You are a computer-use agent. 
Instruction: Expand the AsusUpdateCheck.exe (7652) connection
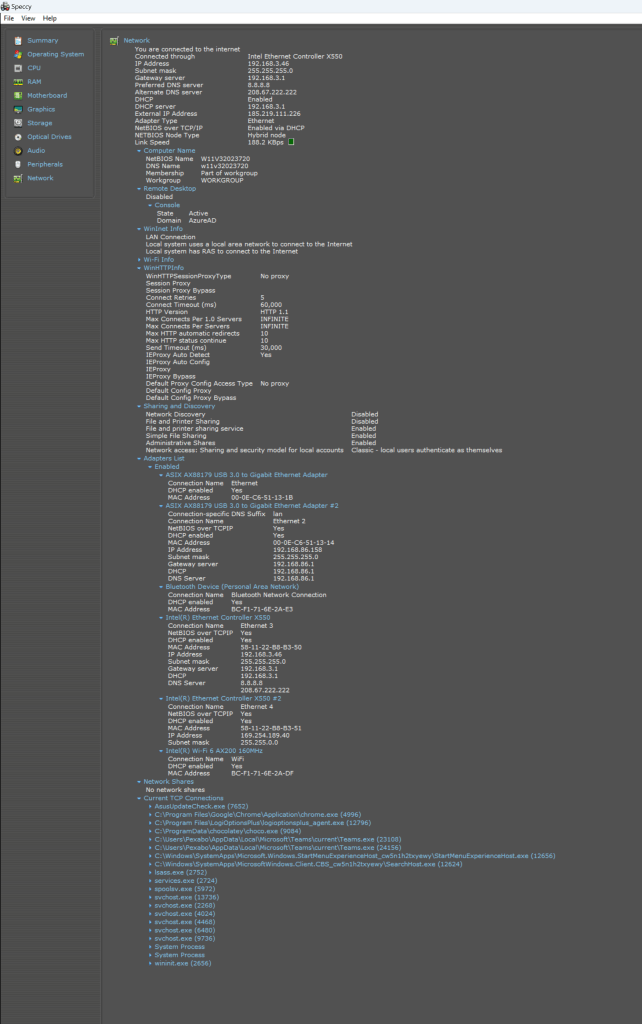coord(150,807)
